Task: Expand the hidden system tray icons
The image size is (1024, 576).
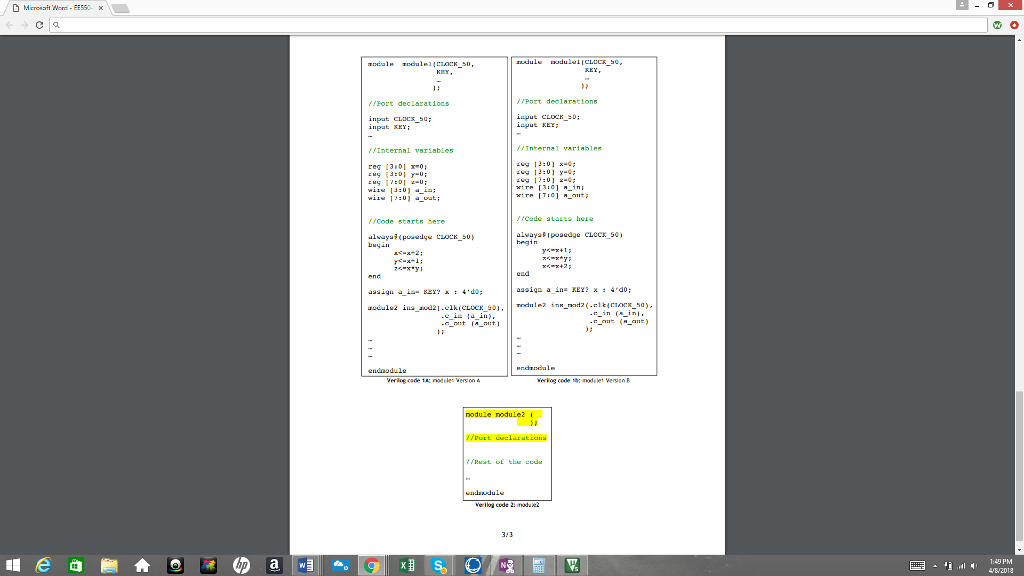Action: coord(934,565)
